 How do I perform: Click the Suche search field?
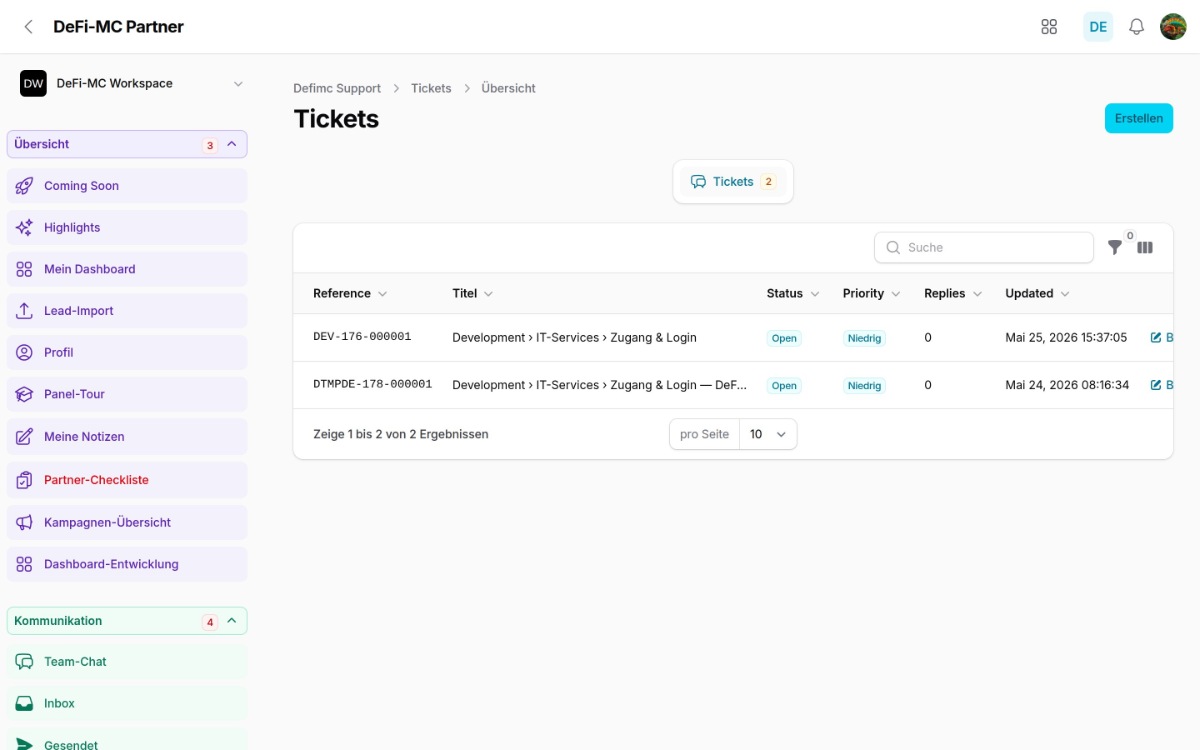(x=984, y=247)
